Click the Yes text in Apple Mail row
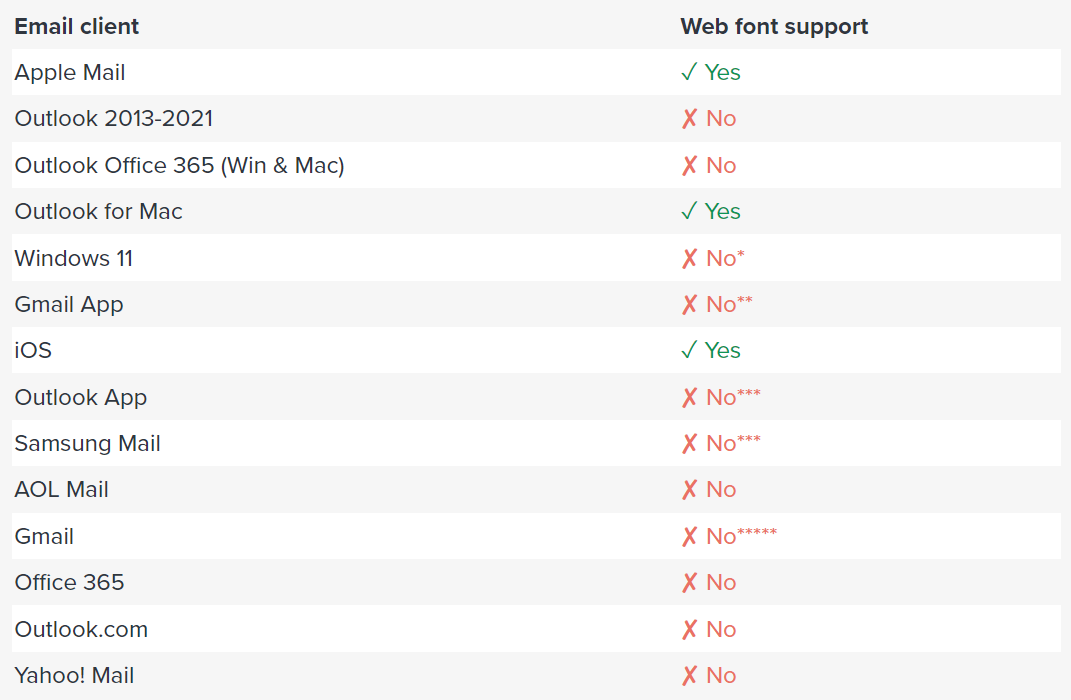1071x700 pixels. click(x=723, y=72)
